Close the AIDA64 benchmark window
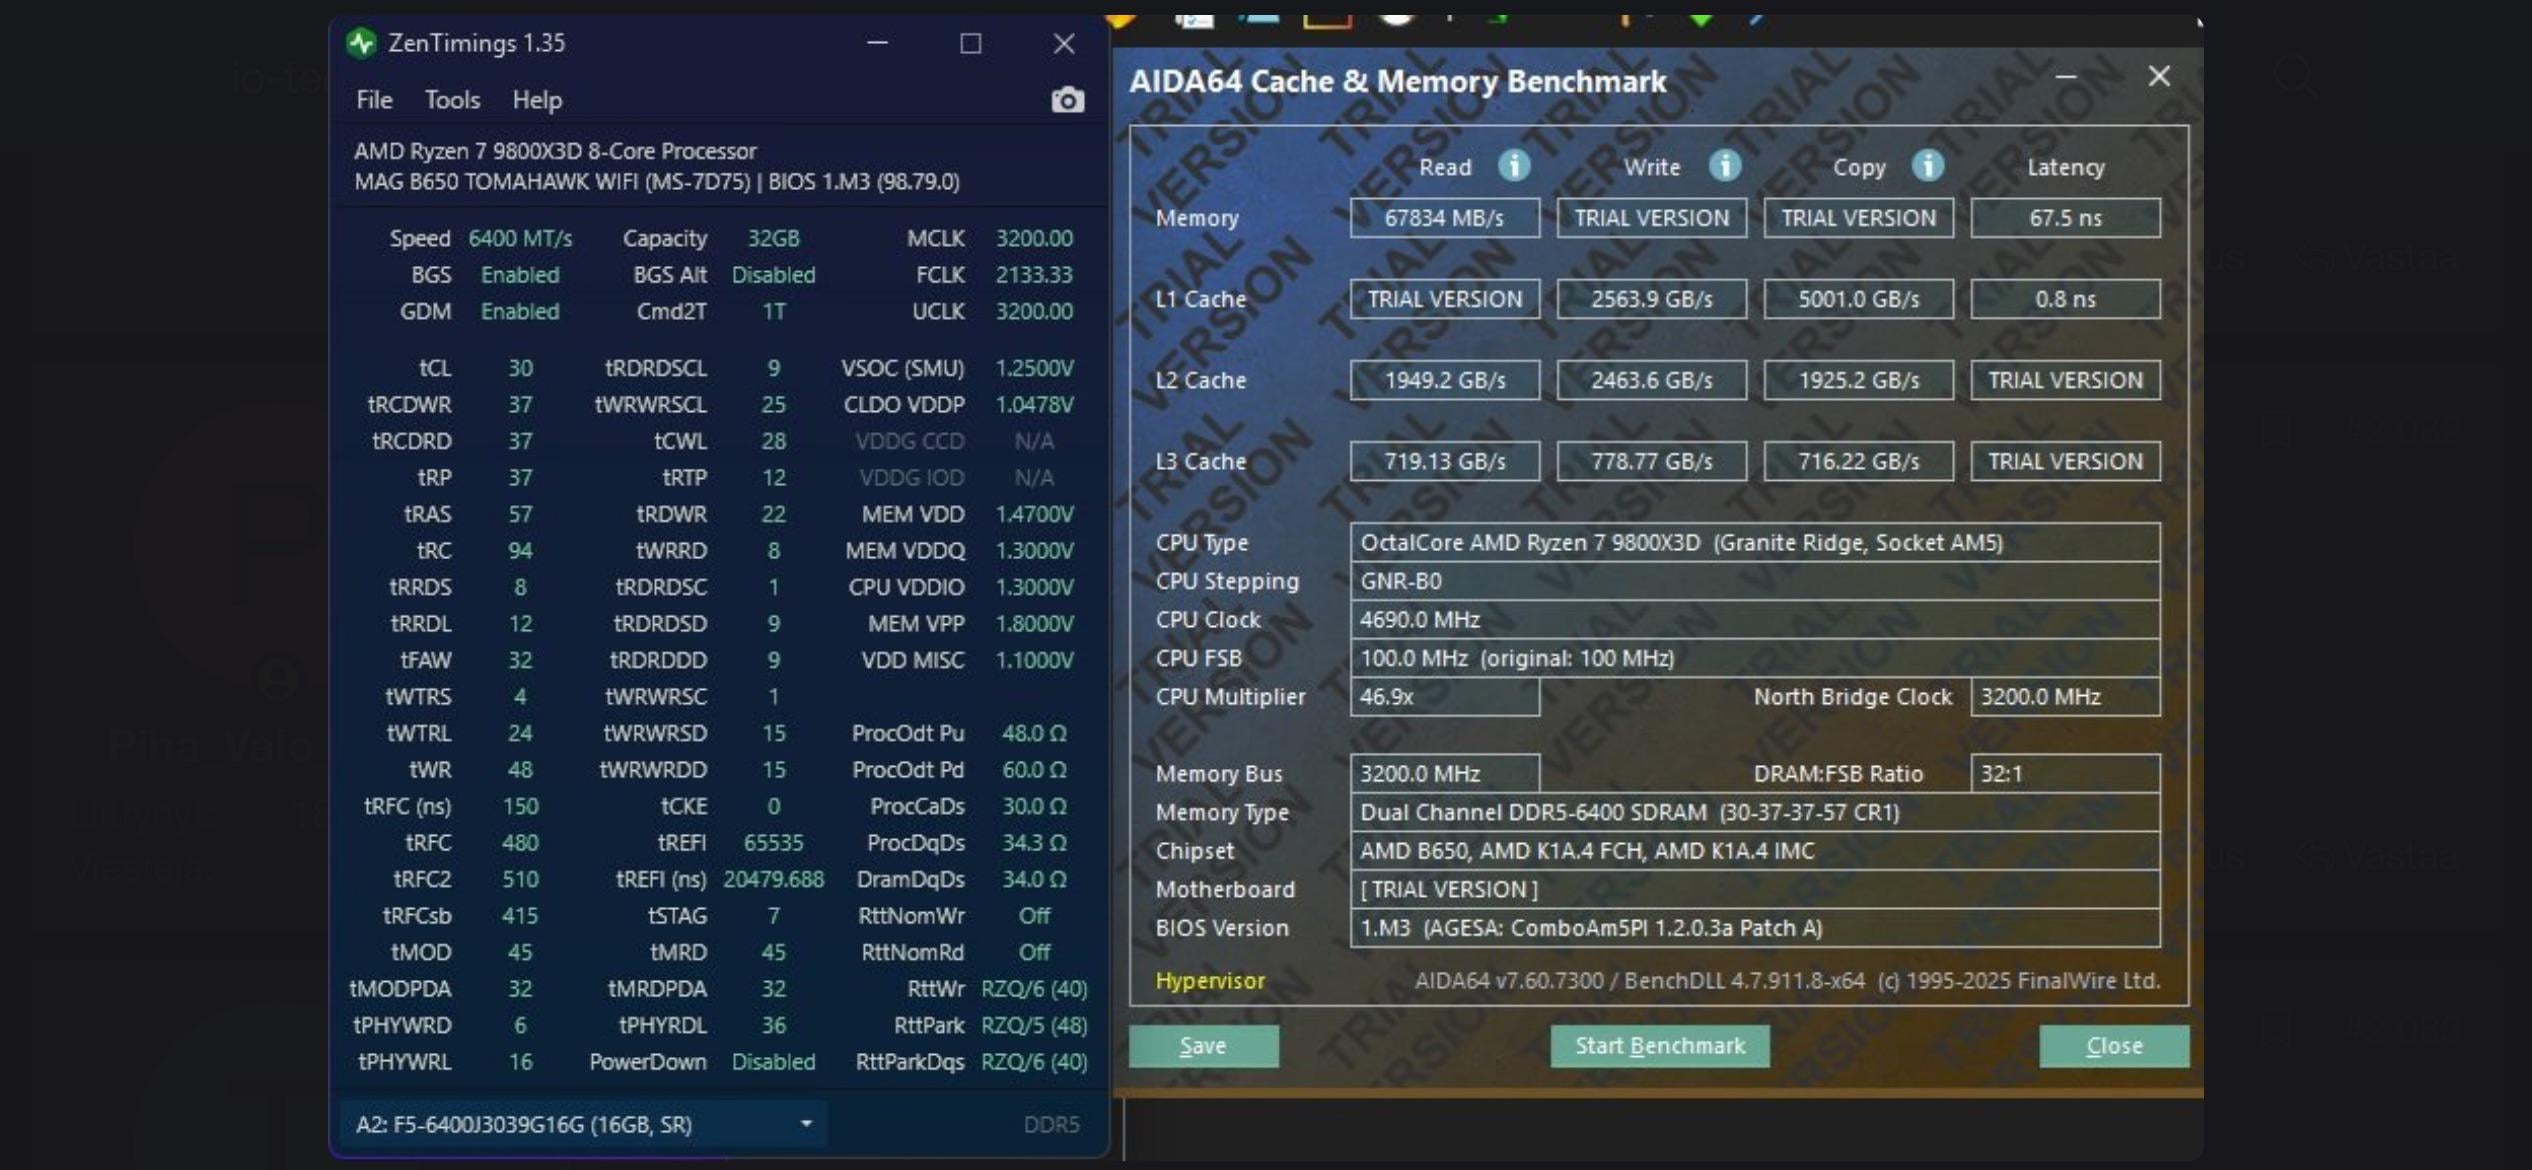 (x=2159, y=76)
